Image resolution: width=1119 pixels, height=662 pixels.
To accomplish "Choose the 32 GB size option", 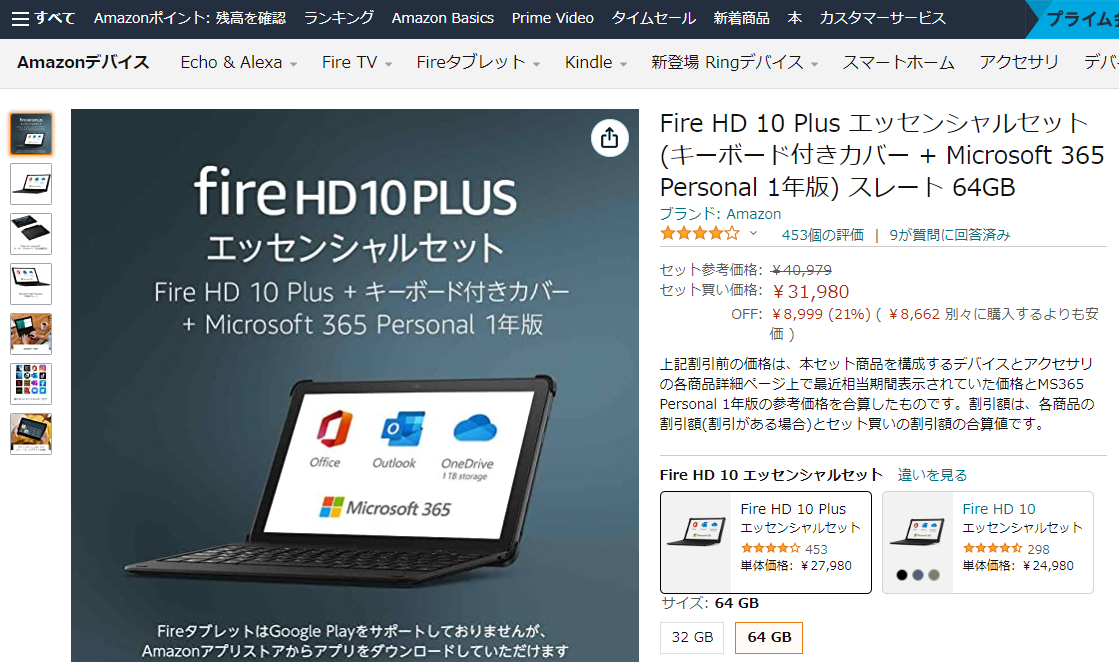I will pyautogui.click(x=692, y=637).
